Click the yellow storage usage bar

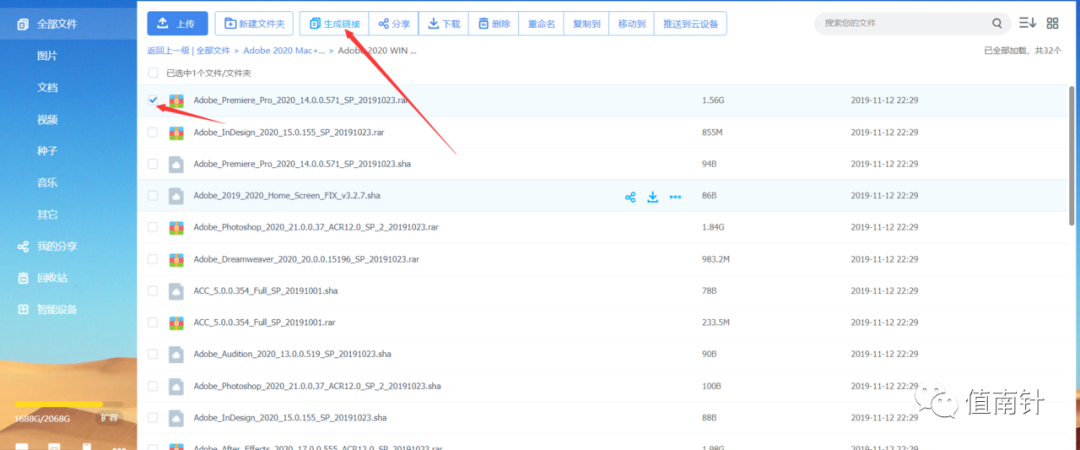[x=59, y=404]
